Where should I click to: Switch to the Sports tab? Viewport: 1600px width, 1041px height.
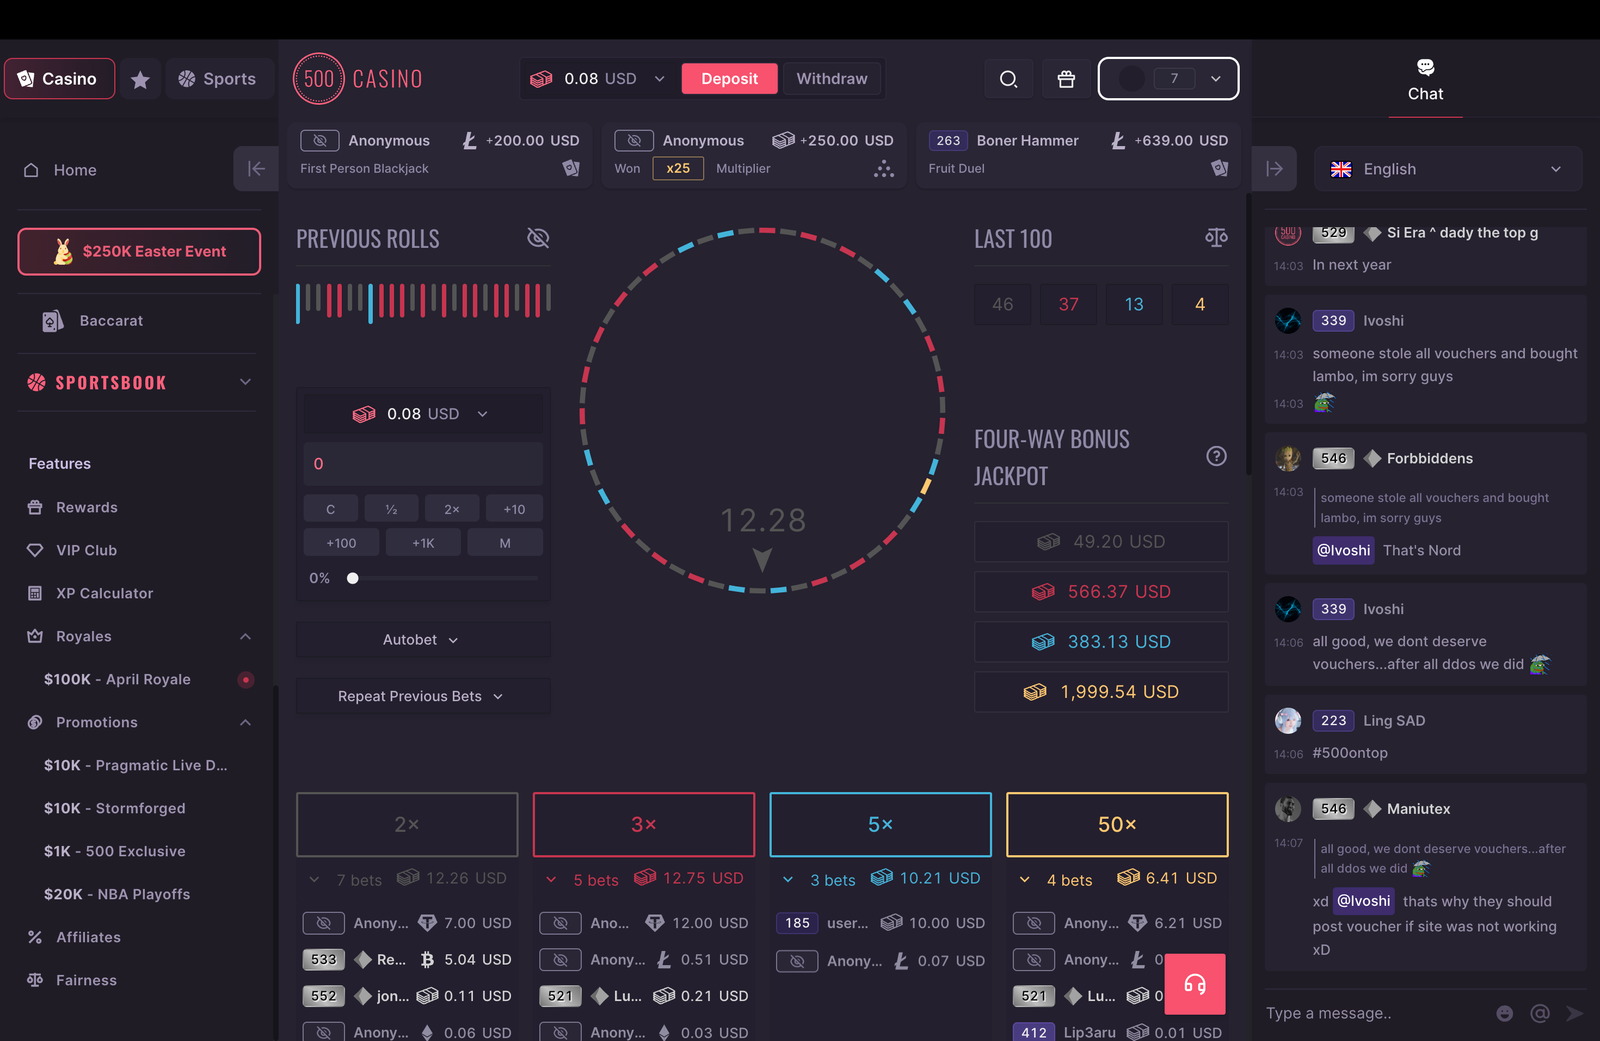(x=218, y=79)
